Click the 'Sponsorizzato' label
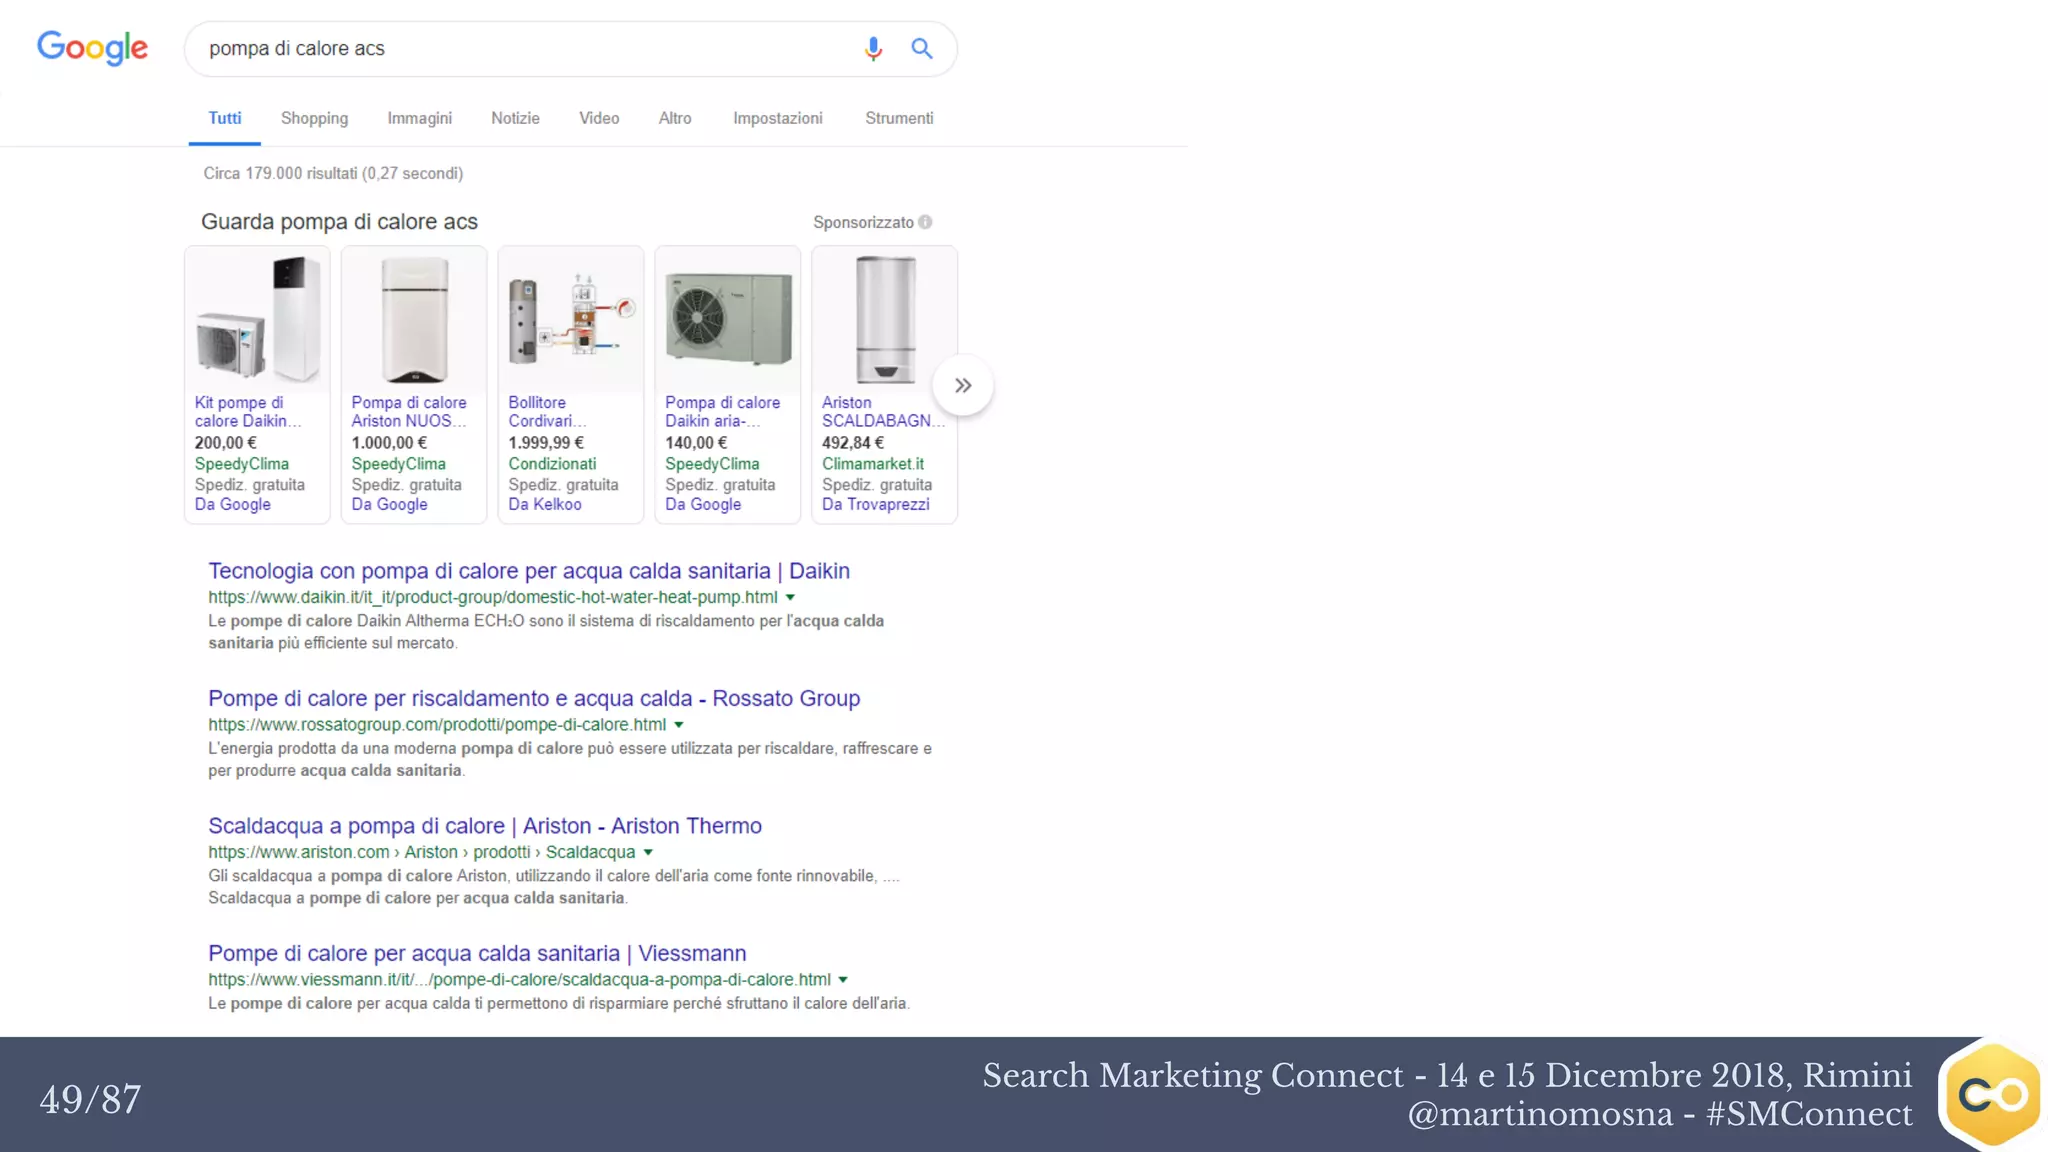Screen dimensions: 2048x1152 863,222
